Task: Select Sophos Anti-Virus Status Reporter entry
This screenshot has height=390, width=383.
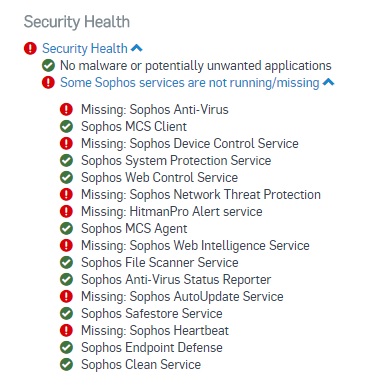Action: (176, 279)
